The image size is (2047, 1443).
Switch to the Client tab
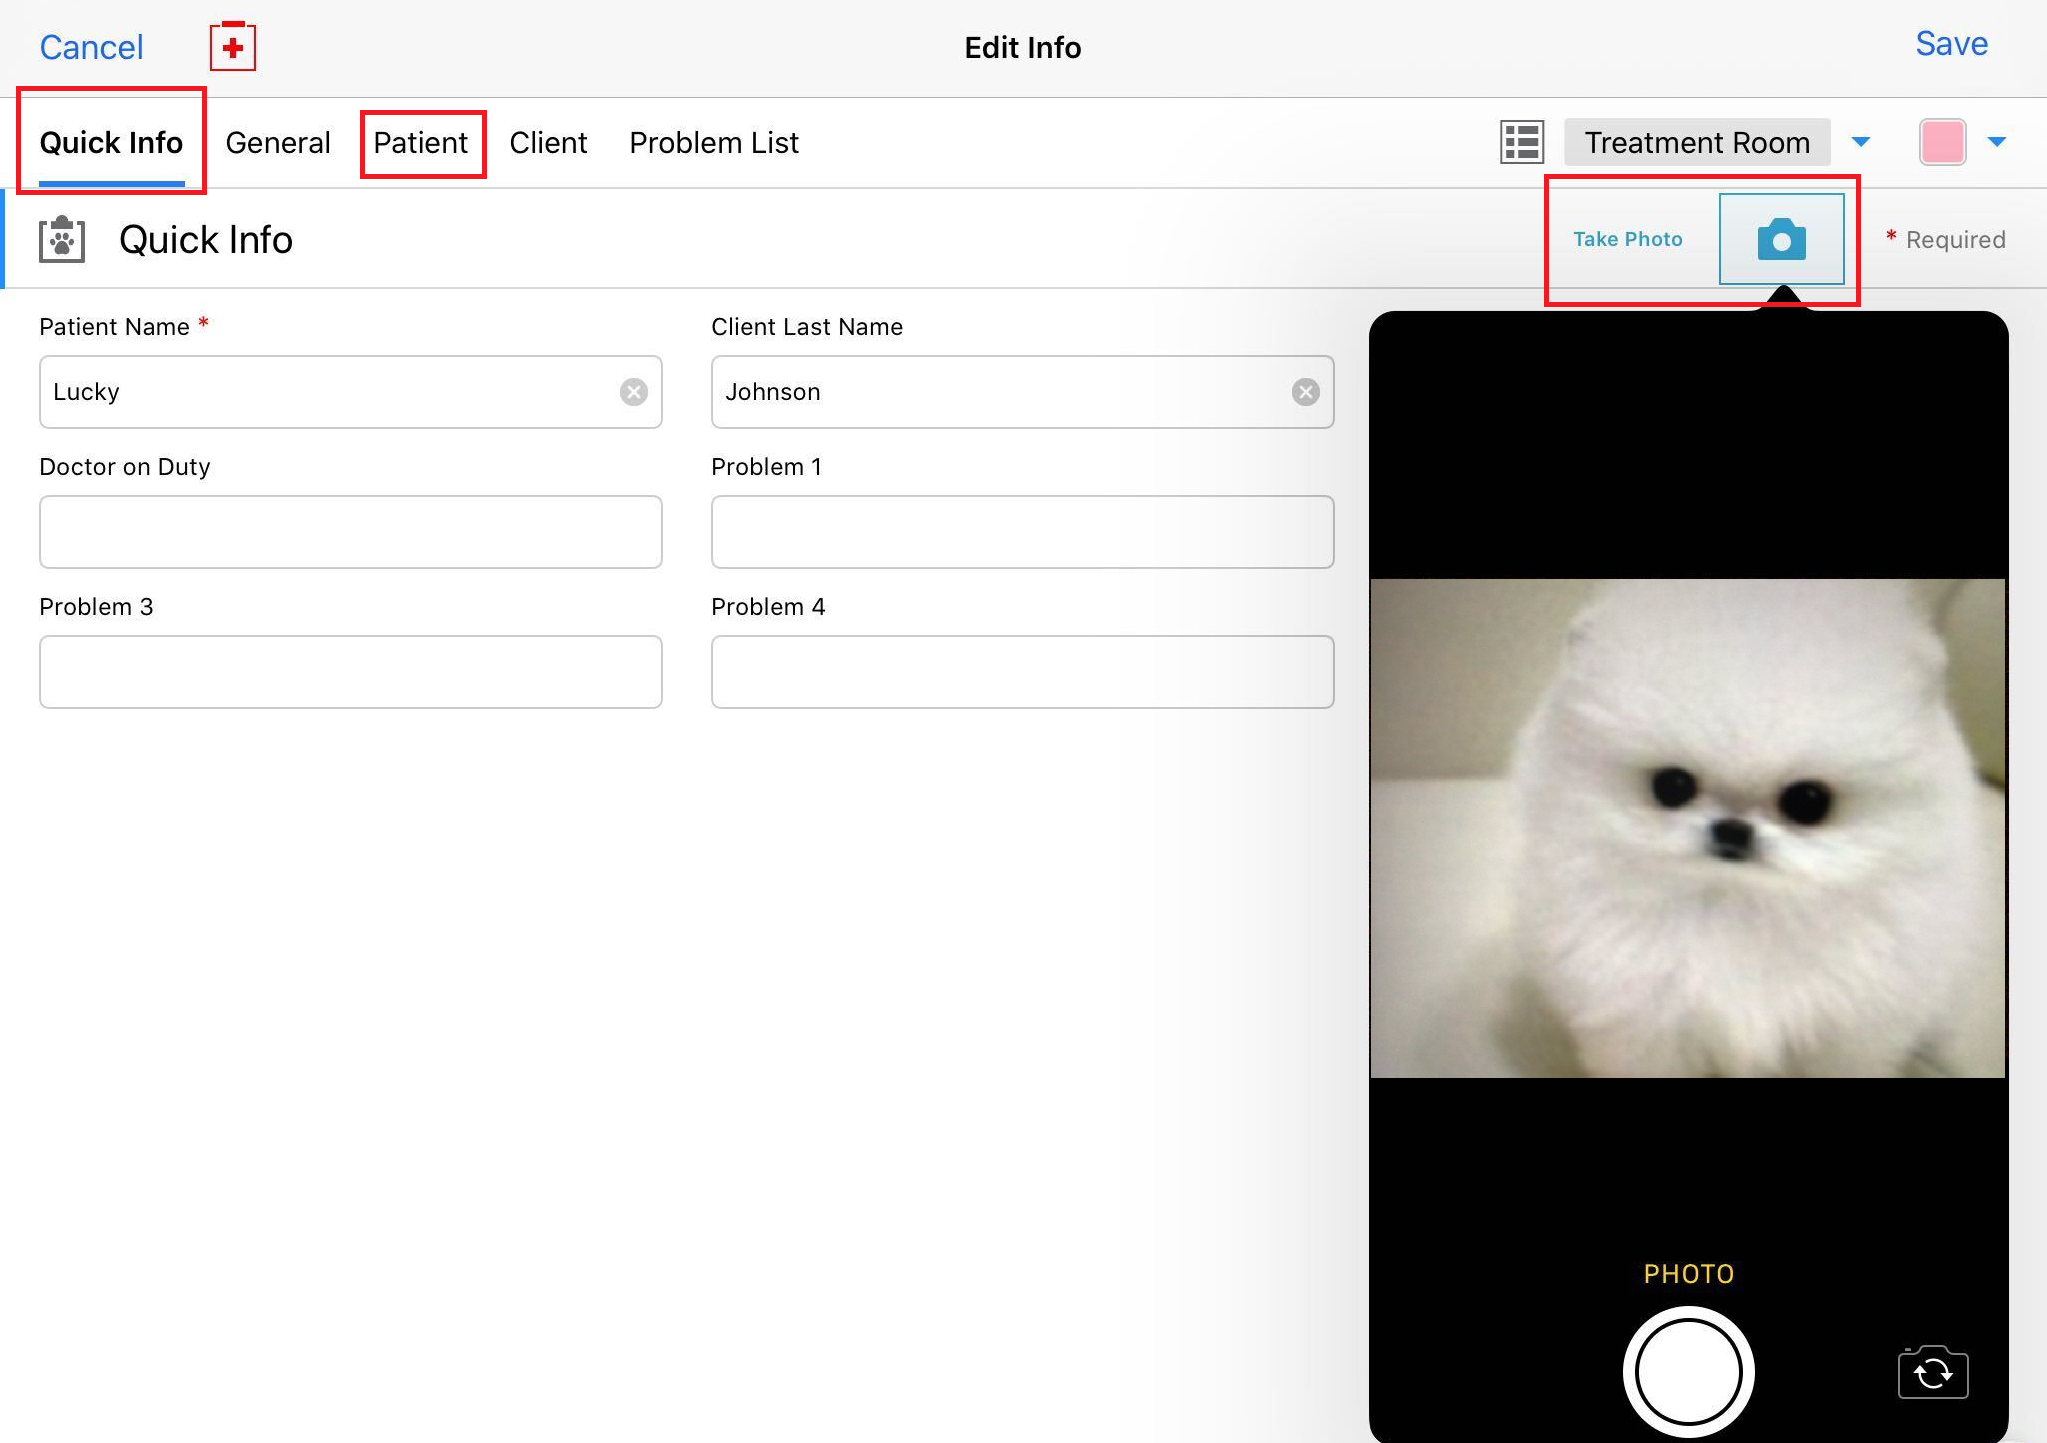tap(548, 143)
